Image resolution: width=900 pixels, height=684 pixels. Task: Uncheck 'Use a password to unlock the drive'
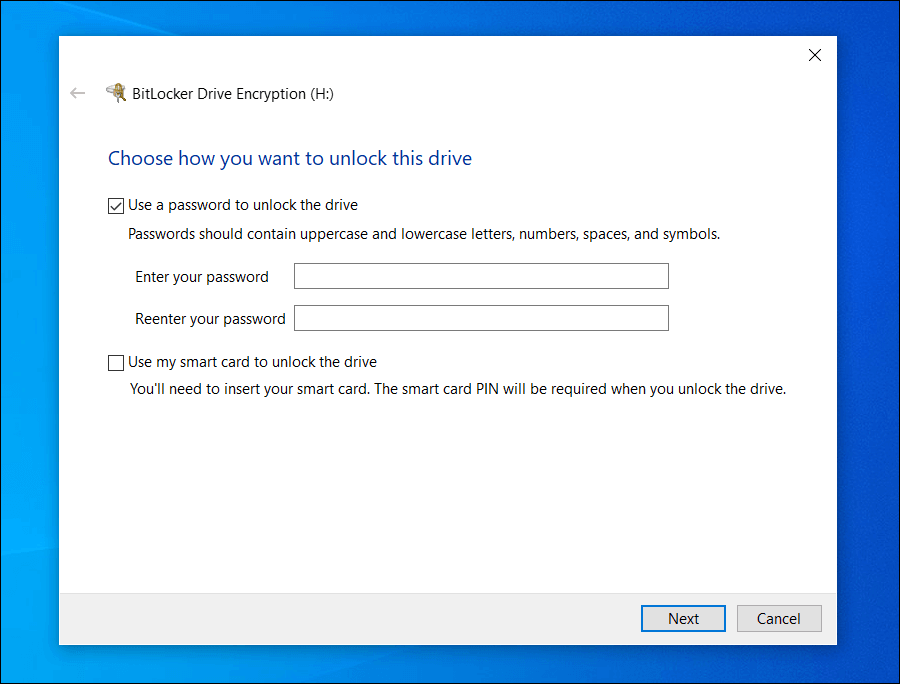click(x=116, y=205)
